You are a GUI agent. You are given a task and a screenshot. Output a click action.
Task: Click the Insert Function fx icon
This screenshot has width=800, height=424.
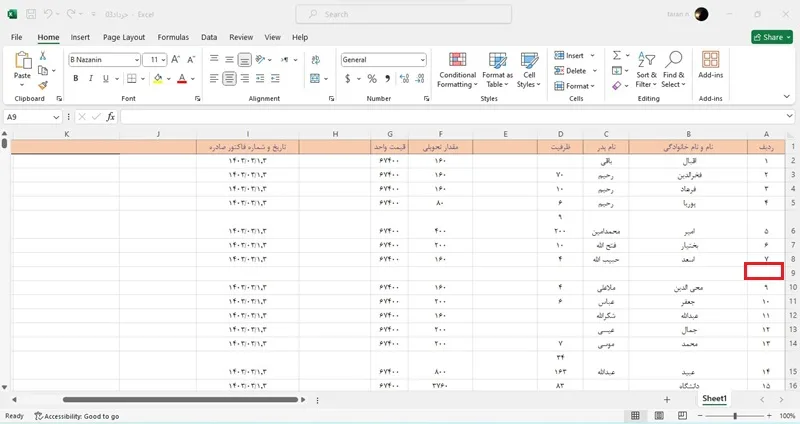tap(110, 117)
